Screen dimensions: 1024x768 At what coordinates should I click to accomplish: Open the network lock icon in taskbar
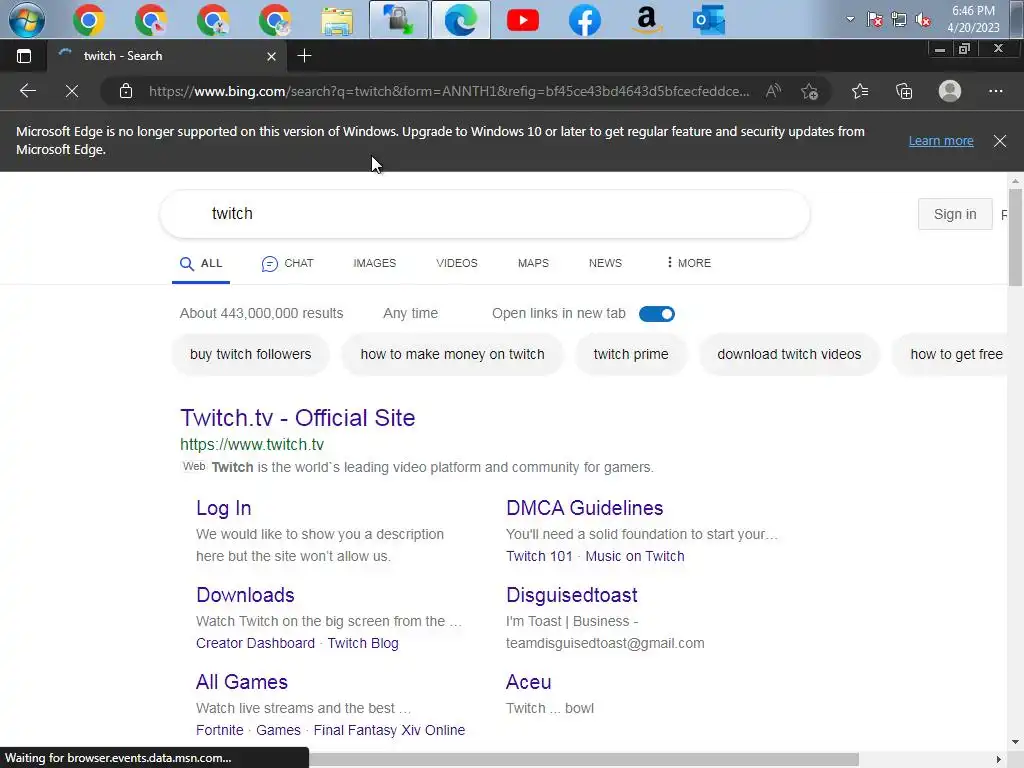(398, 20)
